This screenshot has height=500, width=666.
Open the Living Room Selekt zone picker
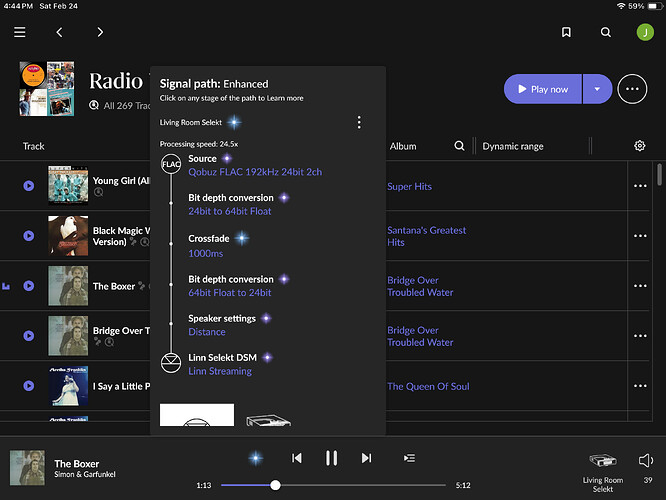603,472
